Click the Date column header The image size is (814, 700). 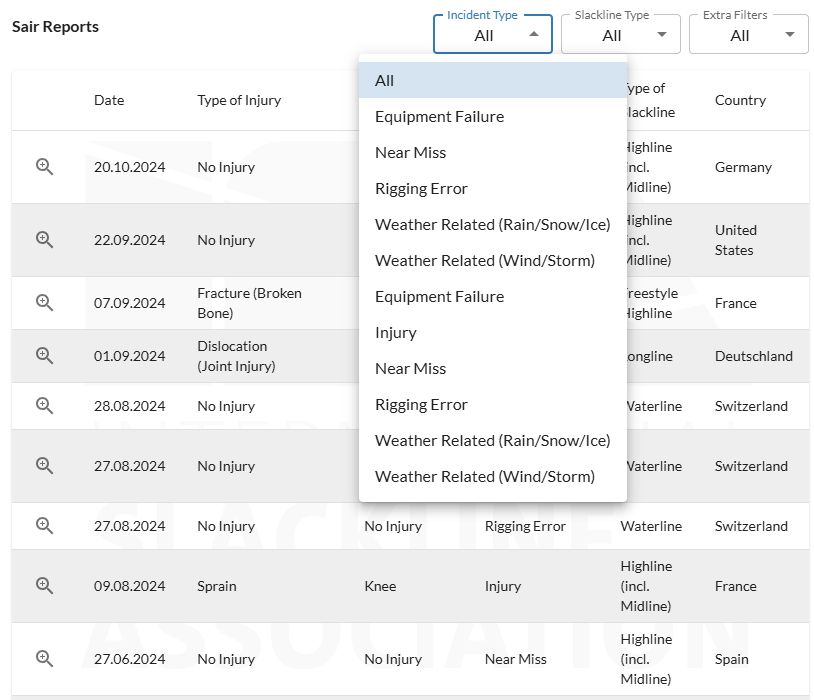(x=109, y=100)
